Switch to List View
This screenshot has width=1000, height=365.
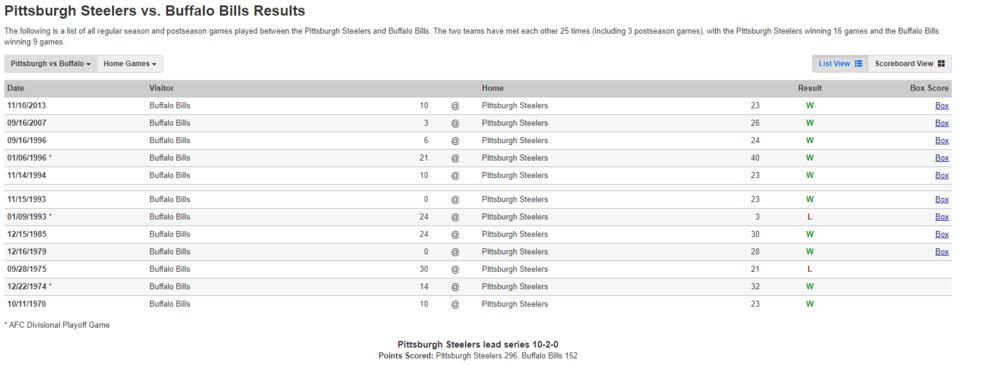[x=840, y=64]
